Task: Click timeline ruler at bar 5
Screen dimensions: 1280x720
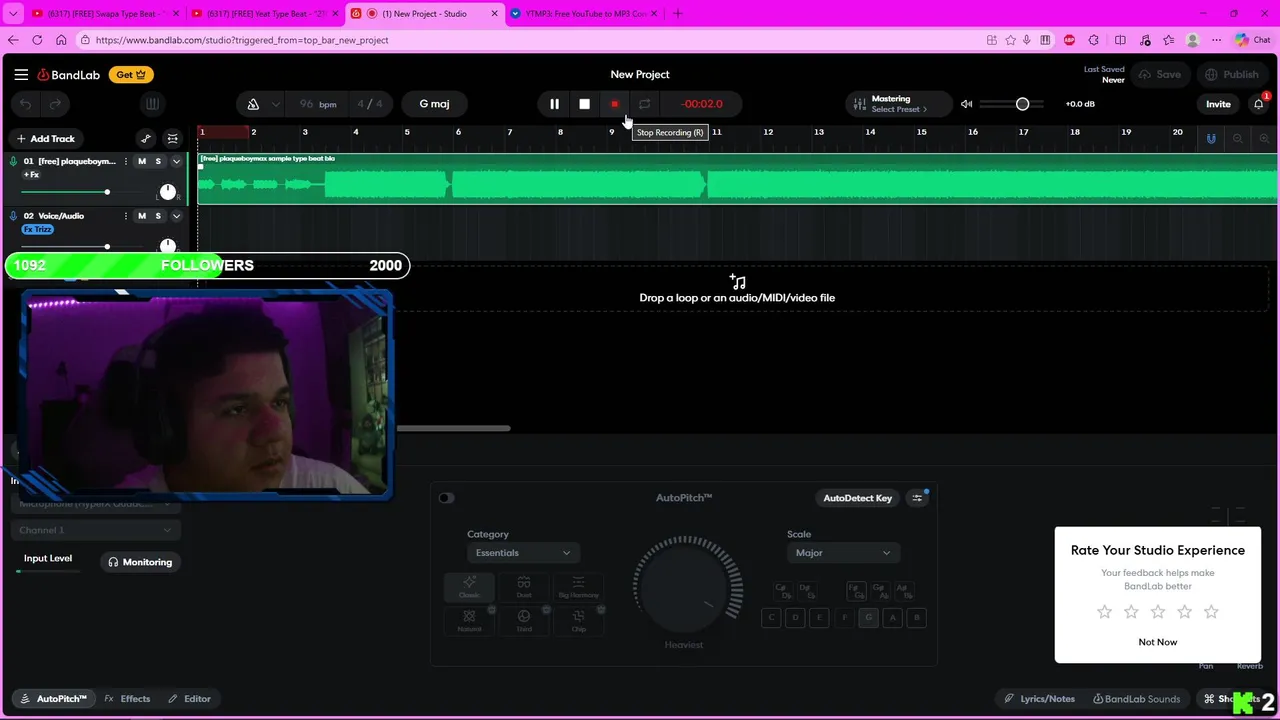Action: 407,132
